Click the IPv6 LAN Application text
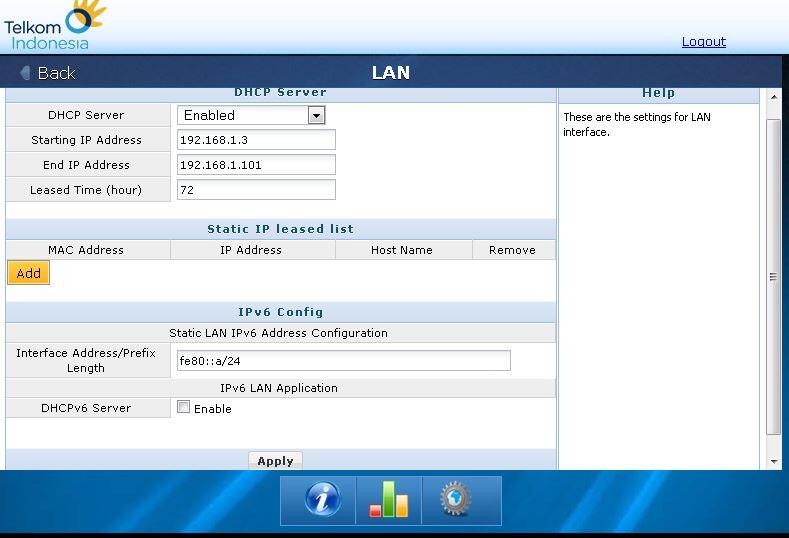This screenshot has height=538, width=789. click(x=279, y=388)
